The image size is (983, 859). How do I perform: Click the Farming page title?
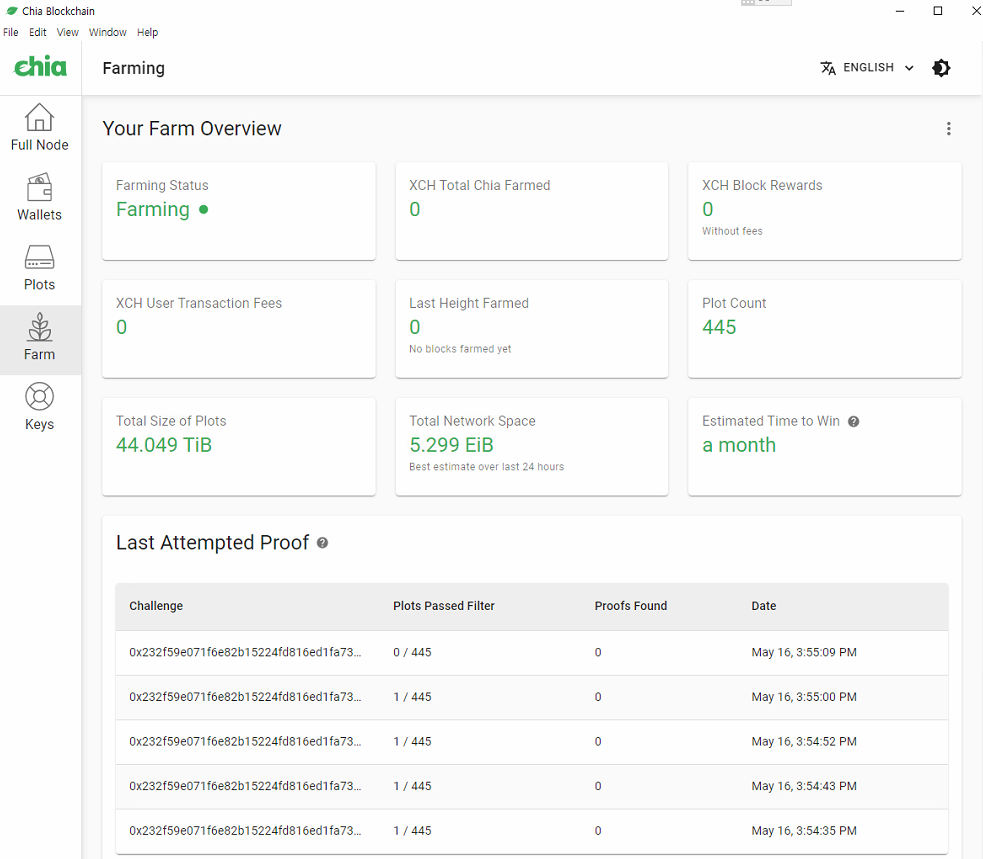pyautogui.click(x=134, y=68)
